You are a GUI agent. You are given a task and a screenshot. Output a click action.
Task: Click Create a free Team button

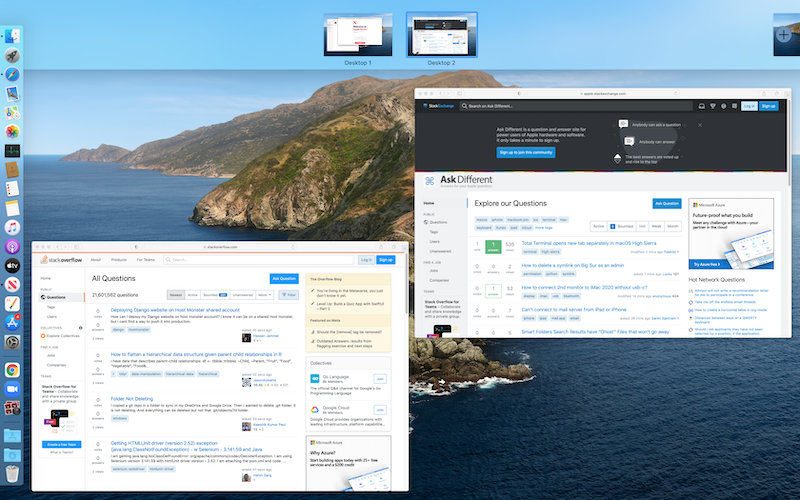tap(61, 444)
